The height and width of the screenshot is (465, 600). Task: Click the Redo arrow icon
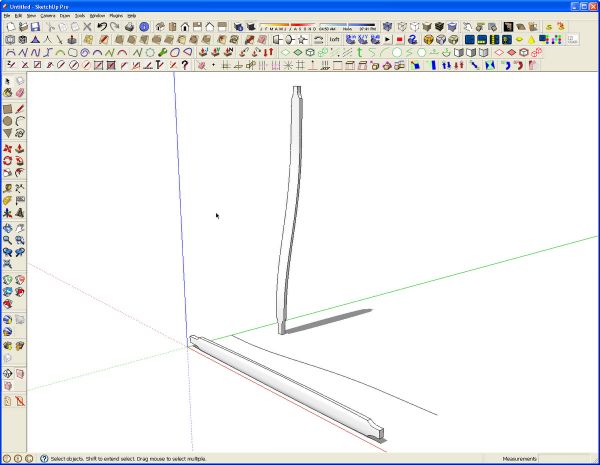coord(114,26)
